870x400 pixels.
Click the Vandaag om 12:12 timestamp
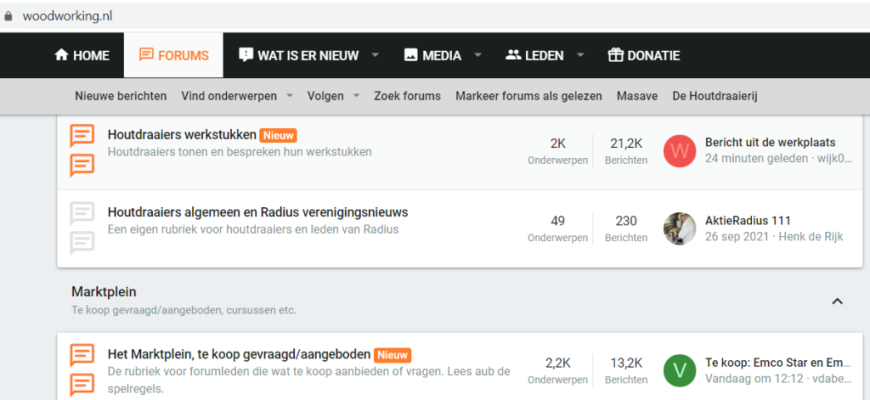point(752,379)
